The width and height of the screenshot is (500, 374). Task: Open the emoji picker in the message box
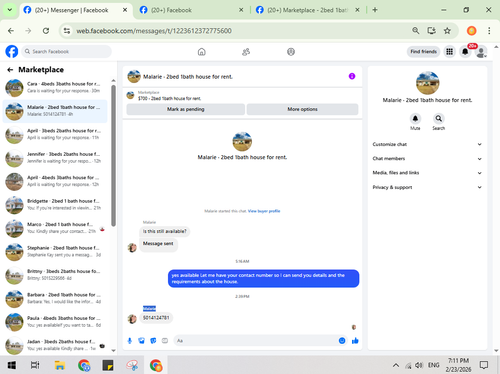[342, 341]
